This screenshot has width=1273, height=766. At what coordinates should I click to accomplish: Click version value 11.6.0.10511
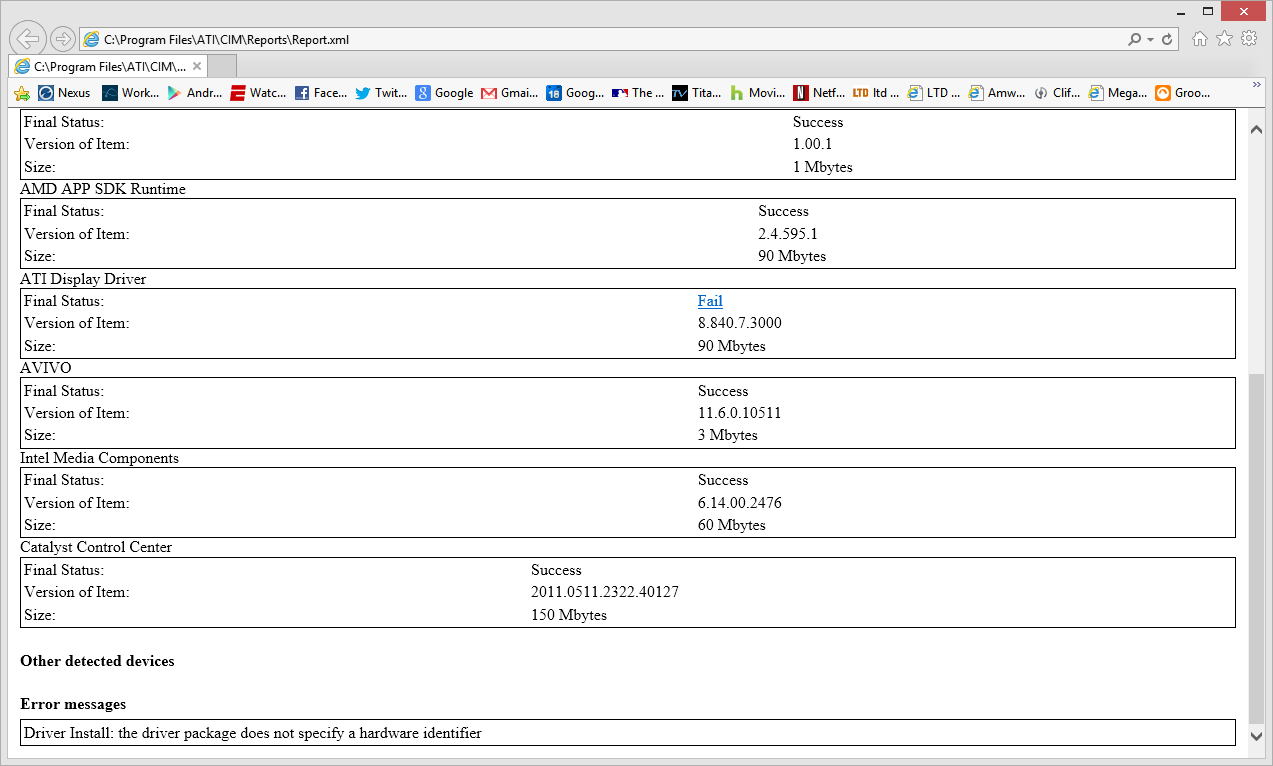[x=740, y=413]
